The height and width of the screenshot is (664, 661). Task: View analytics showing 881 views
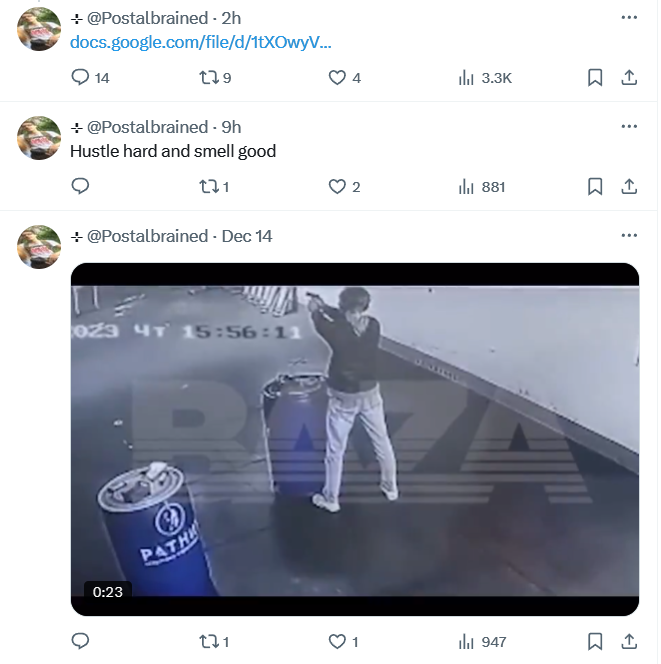point(482,187)
